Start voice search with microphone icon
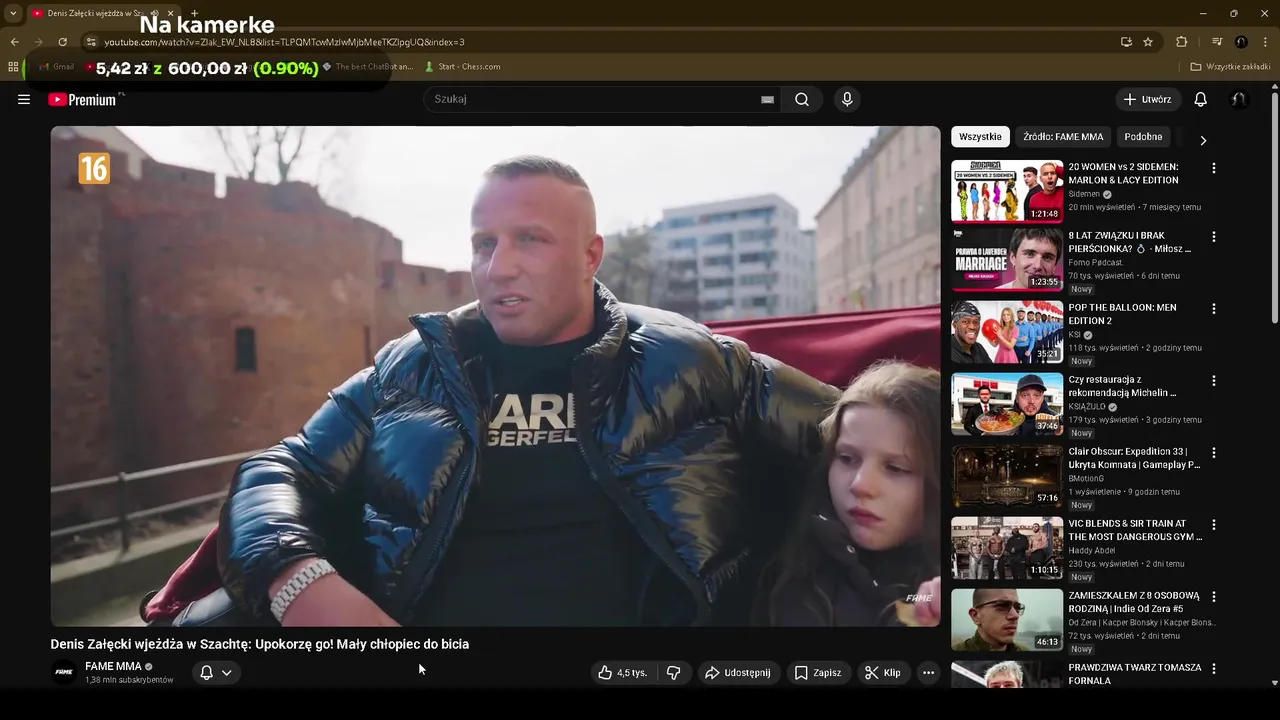This screenshot has width=1280, height=720. click(x=847, y=99)
